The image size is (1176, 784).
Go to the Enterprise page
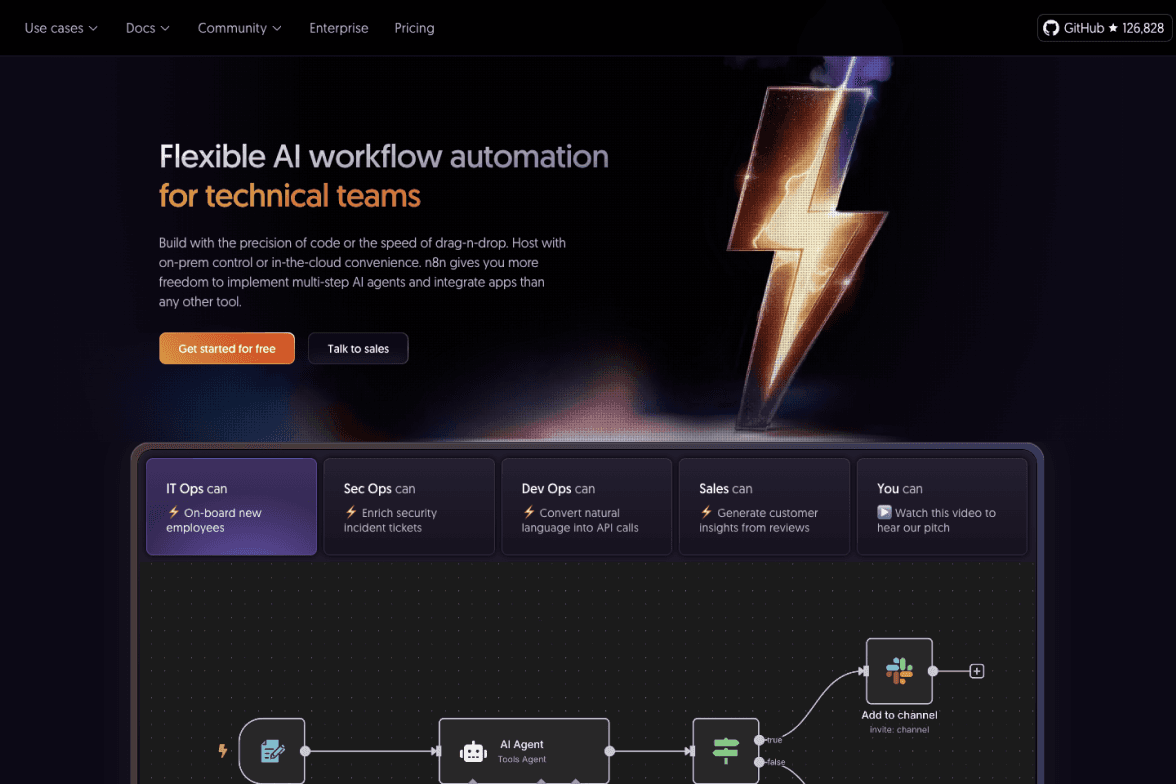338,28
